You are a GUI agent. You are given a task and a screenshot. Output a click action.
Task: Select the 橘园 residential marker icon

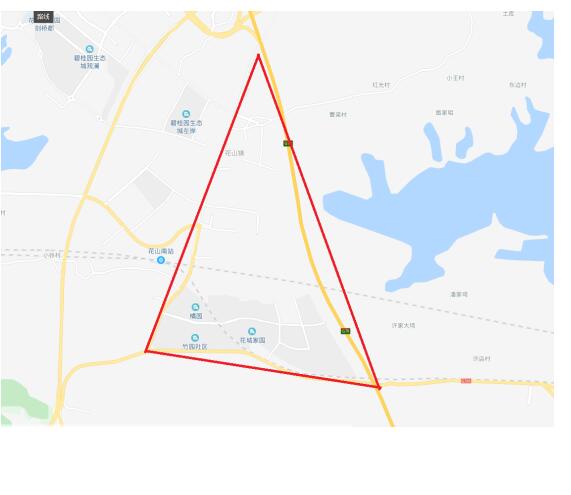196,307
